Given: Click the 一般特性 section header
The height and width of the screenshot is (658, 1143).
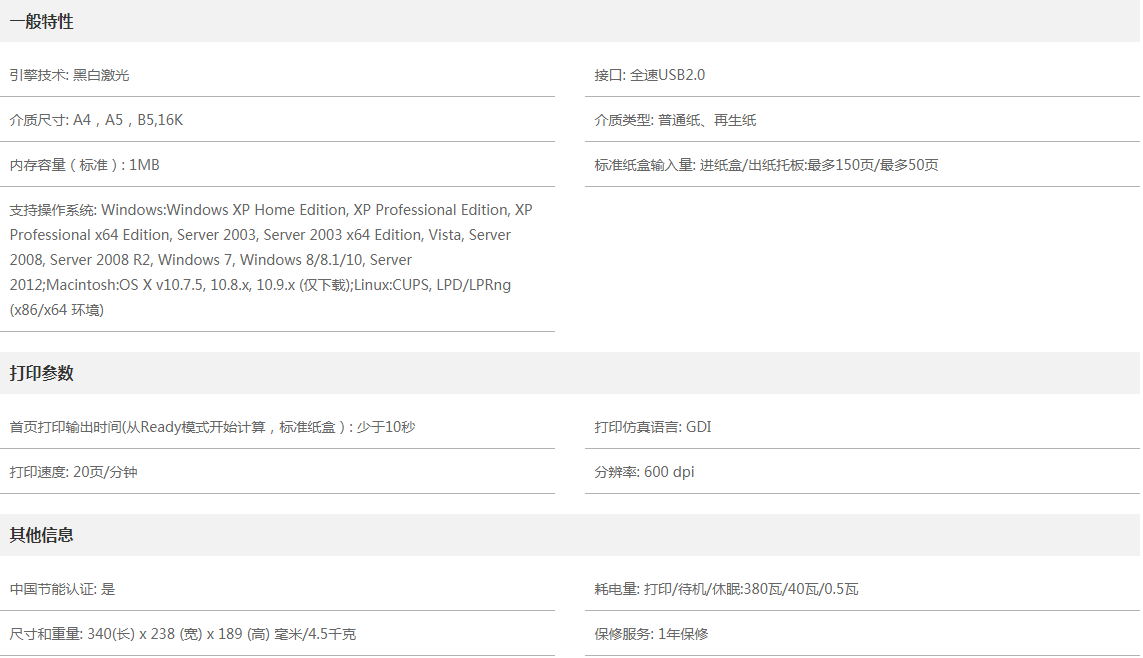Looking at the screenshot, I should pos(42,21).
